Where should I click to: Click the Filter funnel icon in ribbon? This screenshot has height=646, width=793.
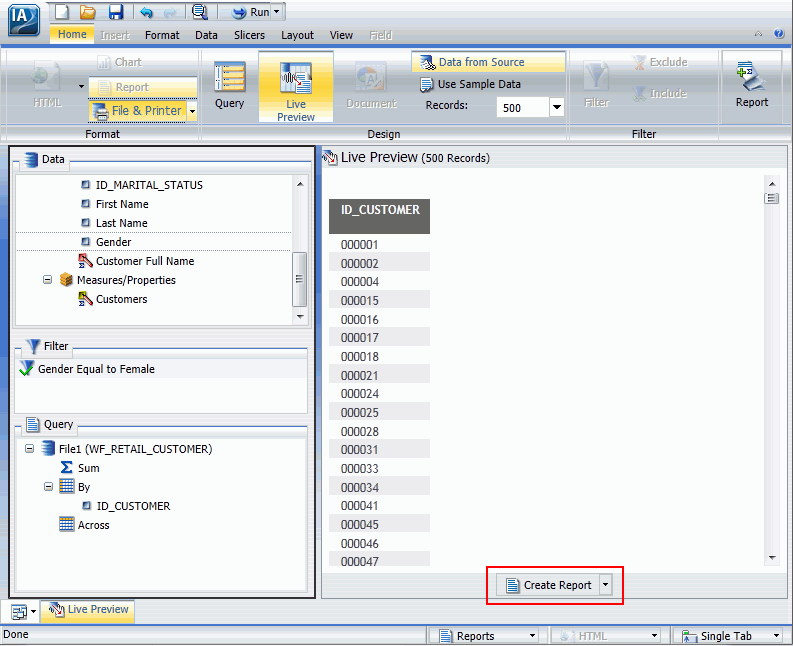pyautogui.click(x=597, y=85)
